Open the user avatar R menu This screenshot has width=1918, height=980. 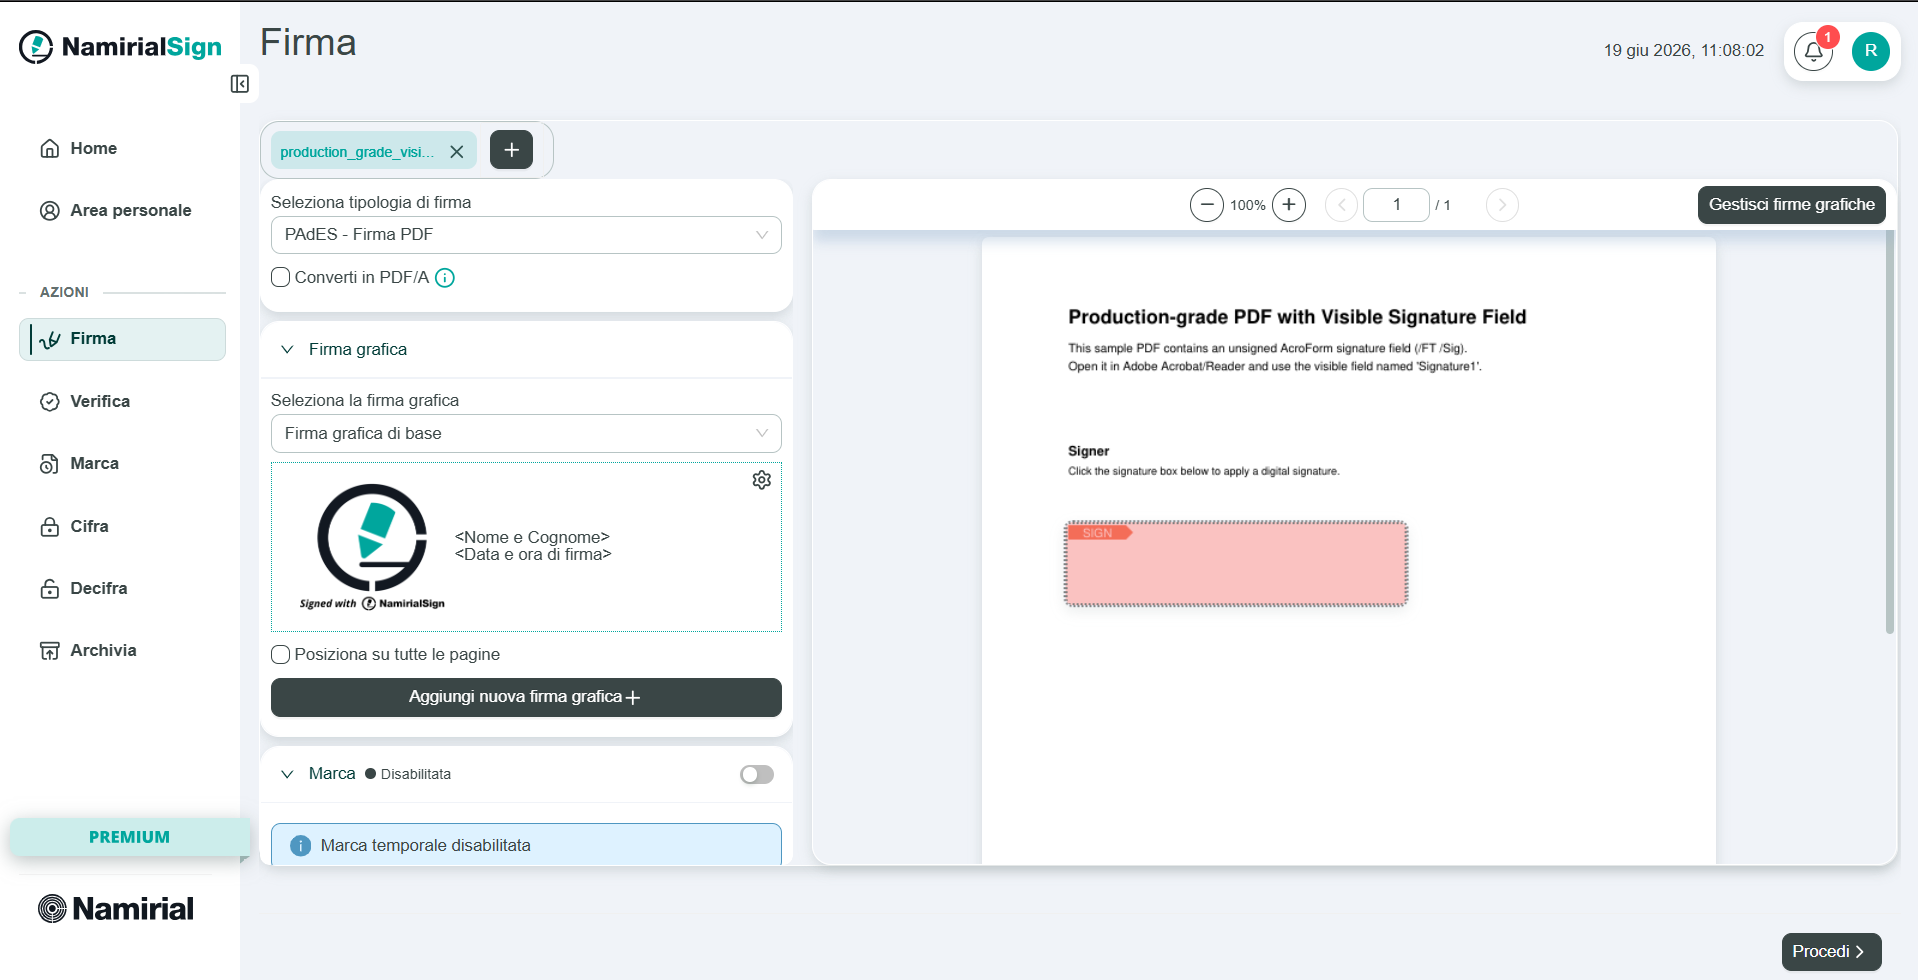[x=1870, y=51]
